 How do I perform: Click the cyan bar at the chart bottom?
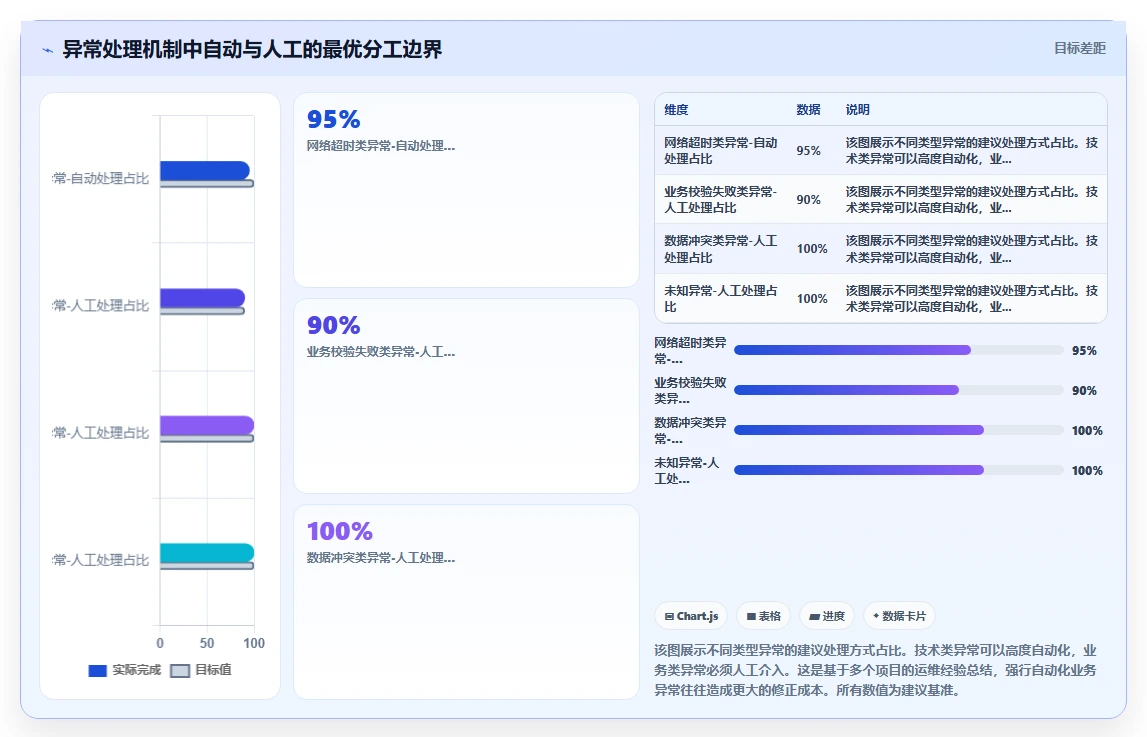[x=207, y=553]
